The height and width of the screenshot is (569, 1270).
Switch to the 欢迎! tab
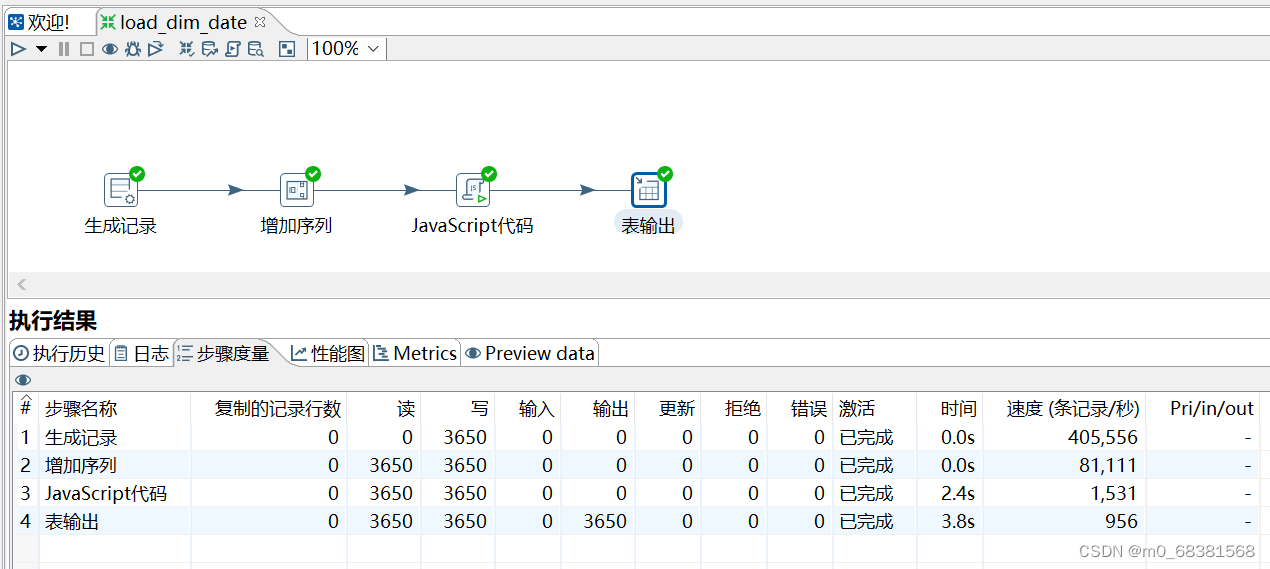[x=41, y=22]
